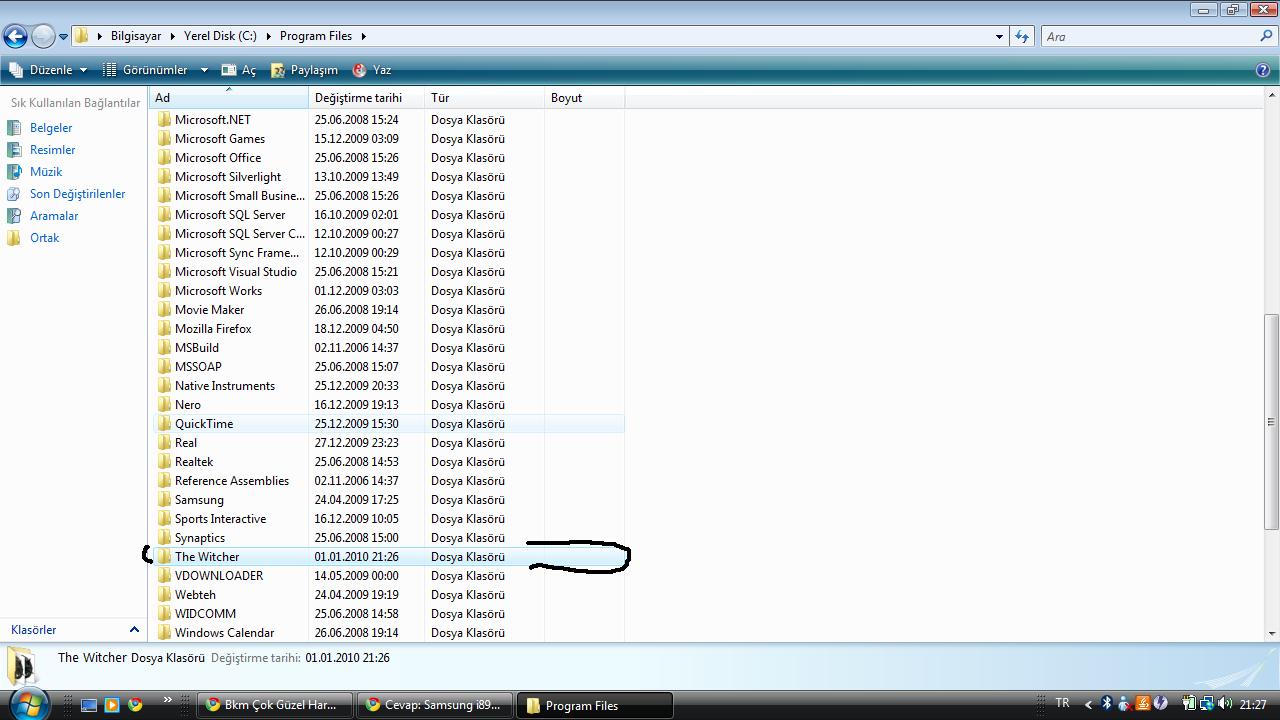Open the Görünümler dropdown arrow
Viewport: 1280px width, 720px height.
pyautogui.click(x=204, y=70)
